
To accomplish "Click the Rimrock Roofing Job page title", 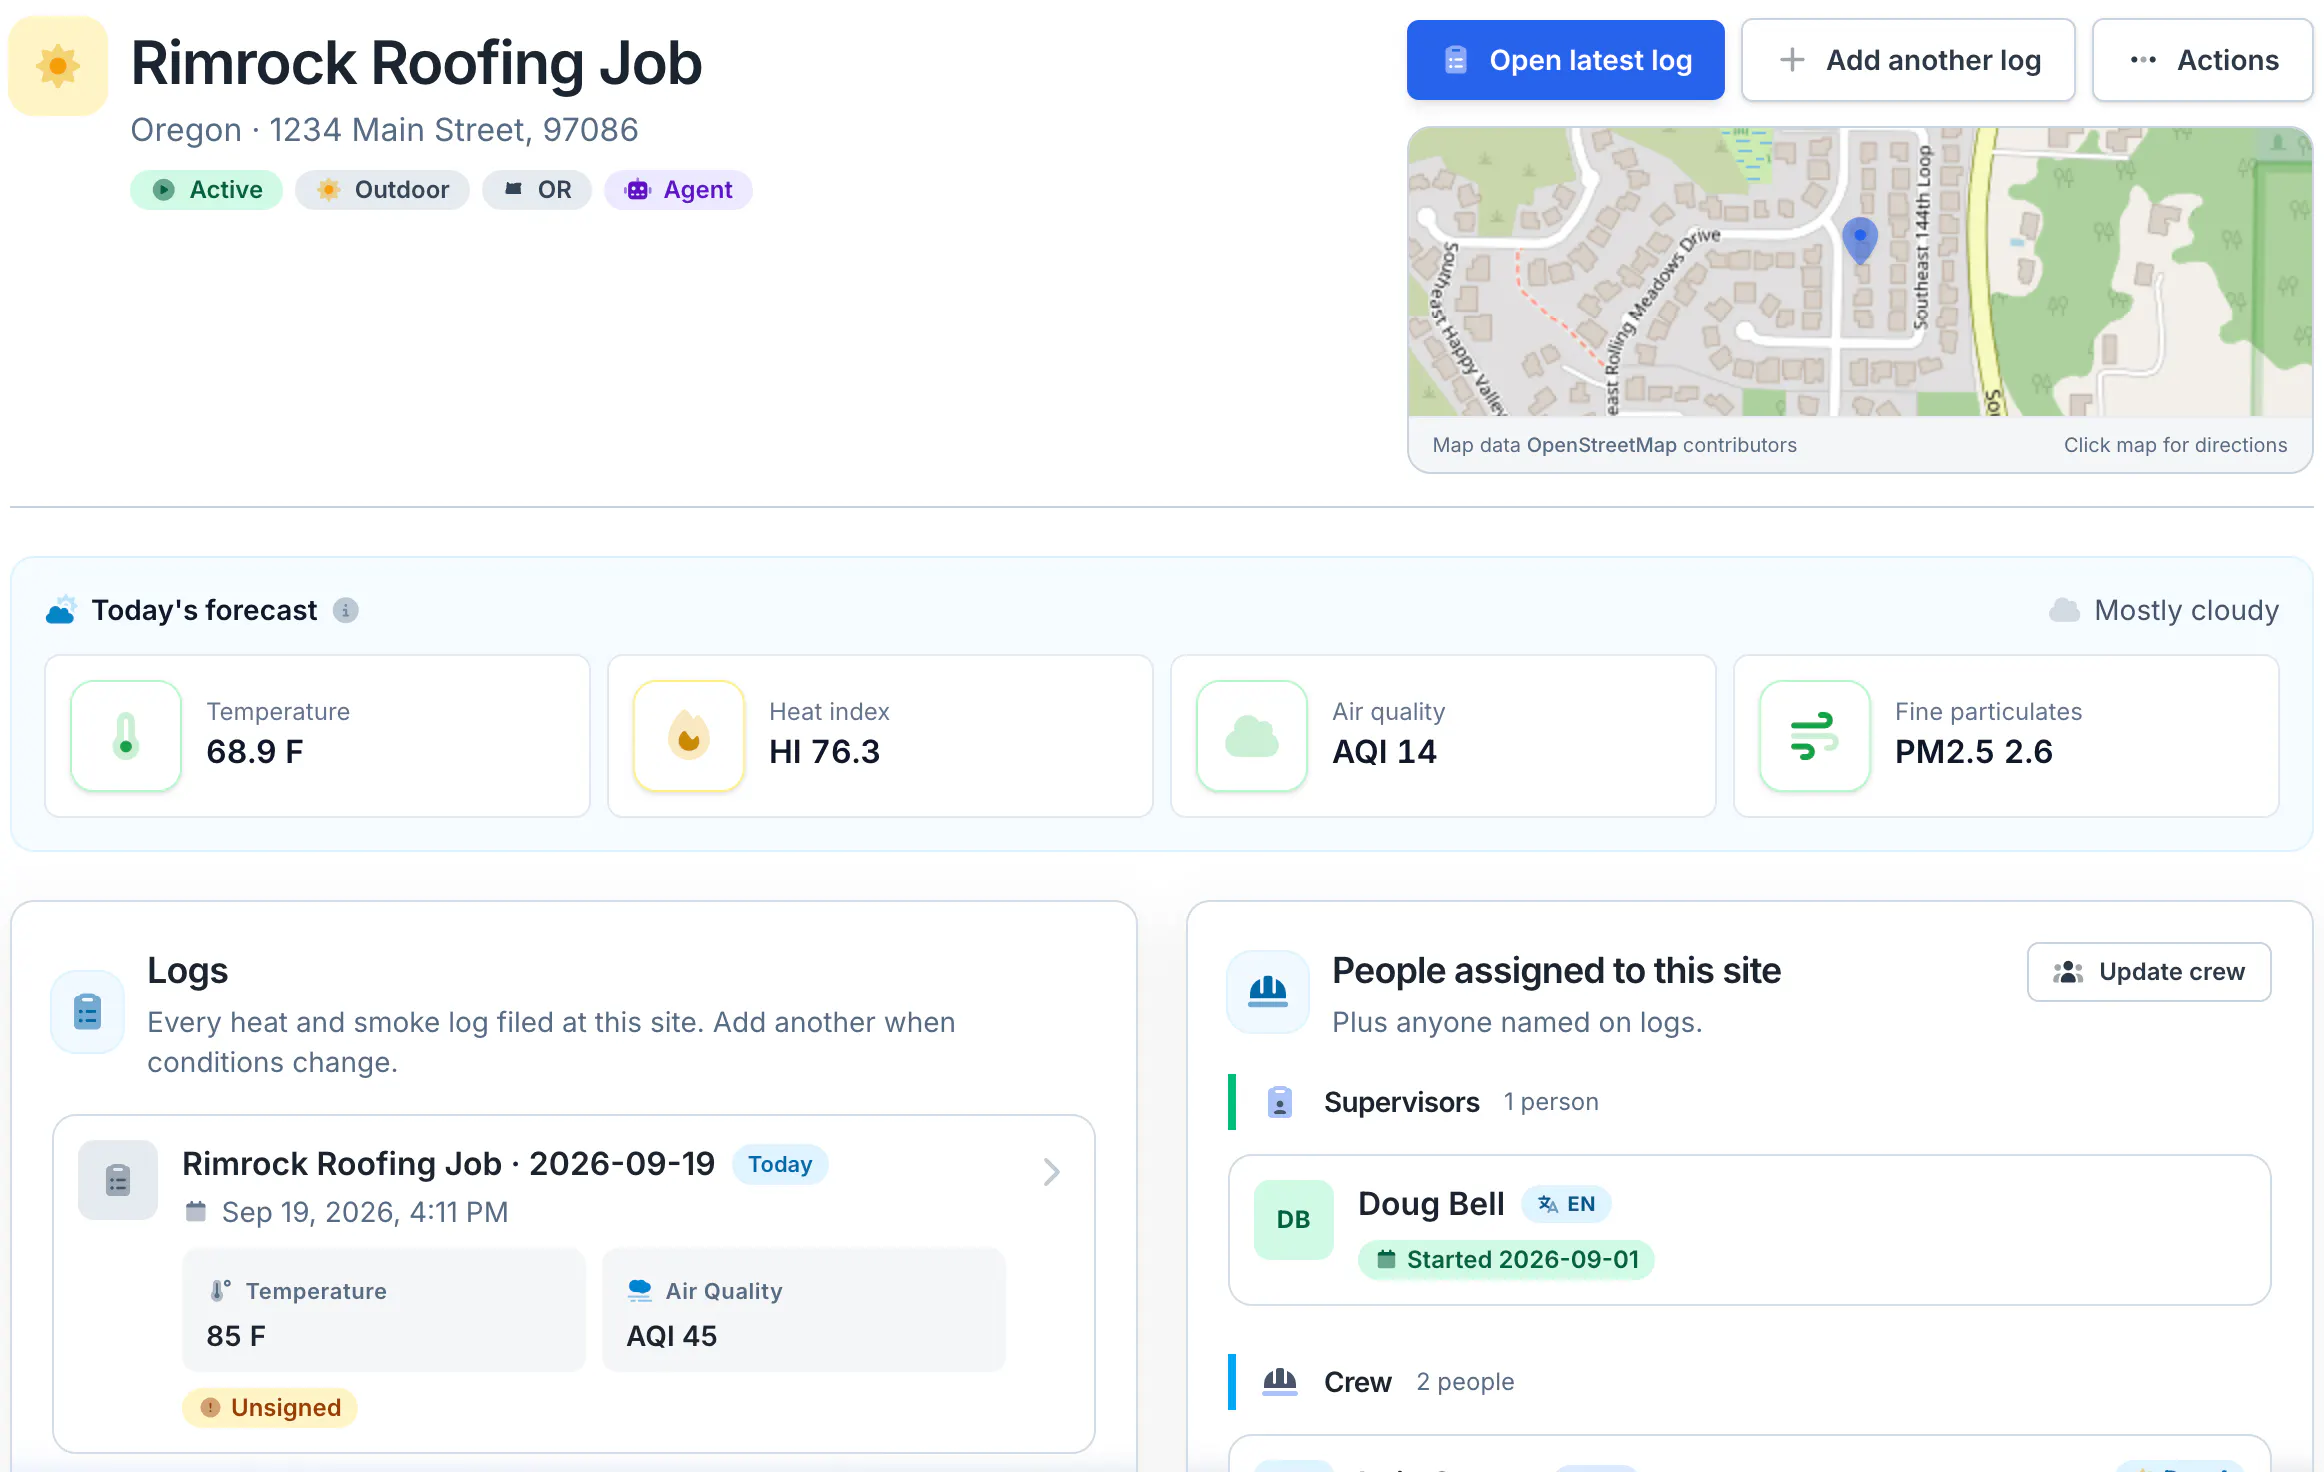I will (417, 63).
